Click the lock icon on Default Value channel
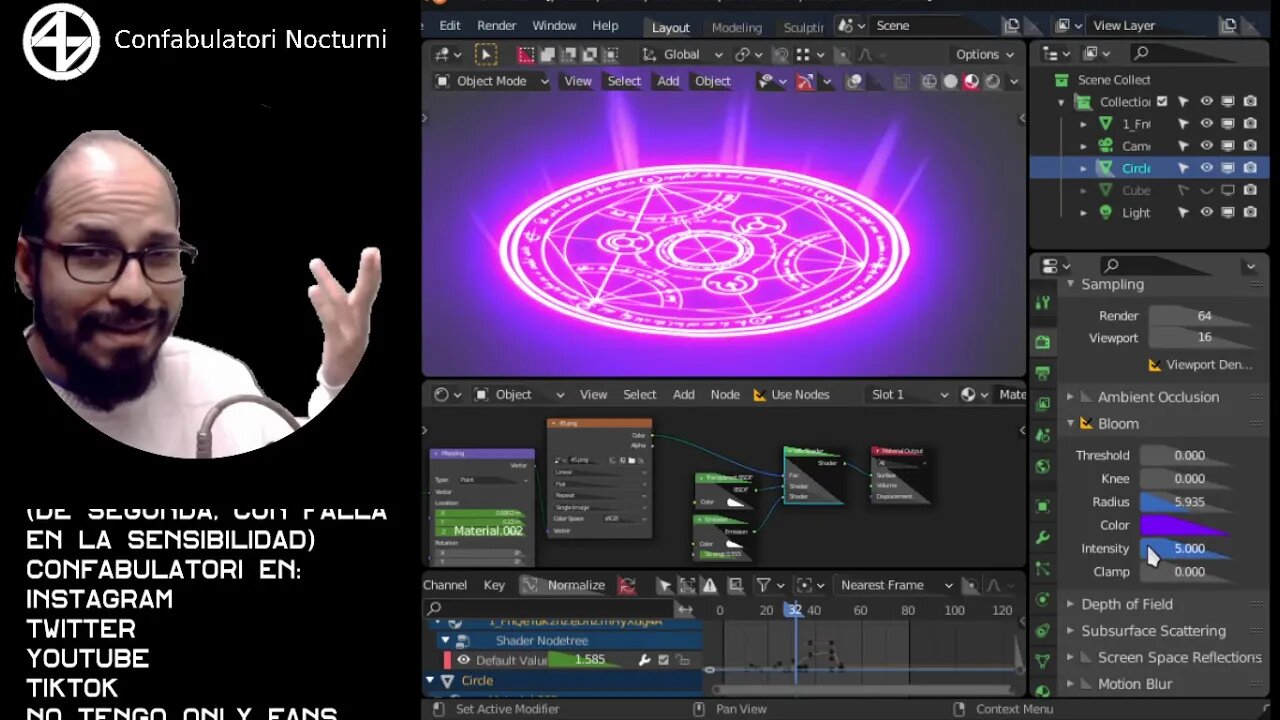 (x=683, y=660)
